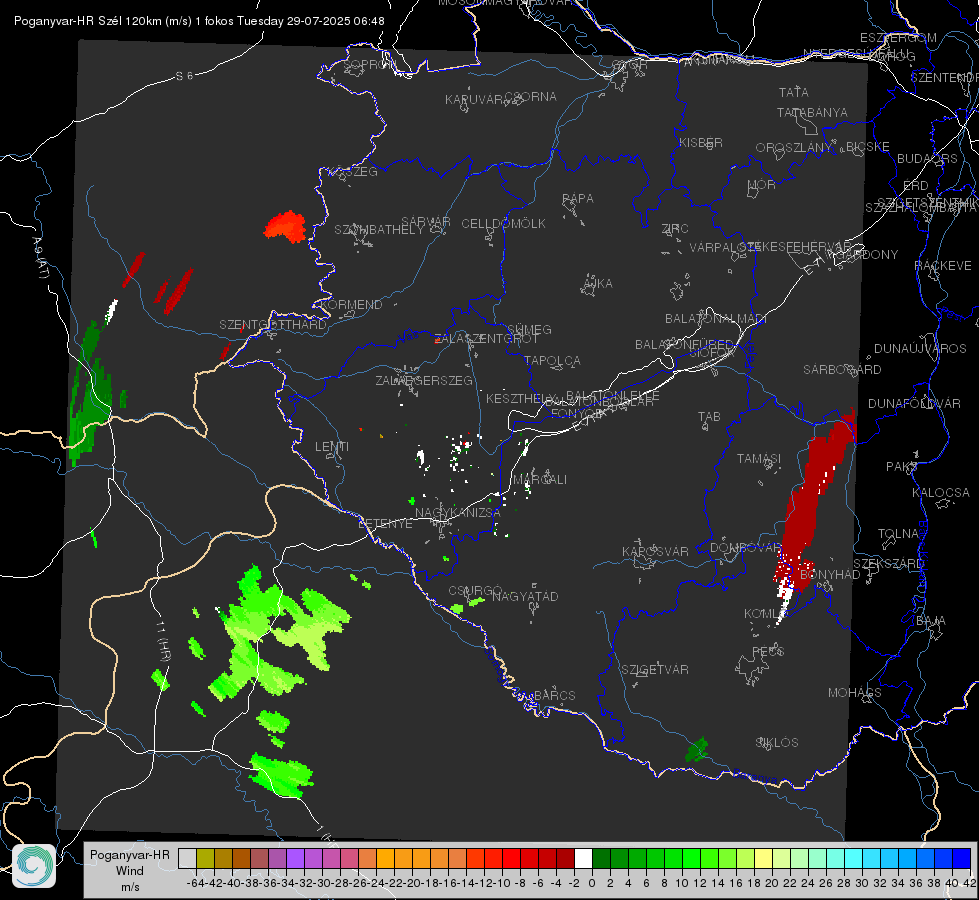Click the DOMBÓVÁR city label
This screenshot has width=979, height=900.
[745, 548]
